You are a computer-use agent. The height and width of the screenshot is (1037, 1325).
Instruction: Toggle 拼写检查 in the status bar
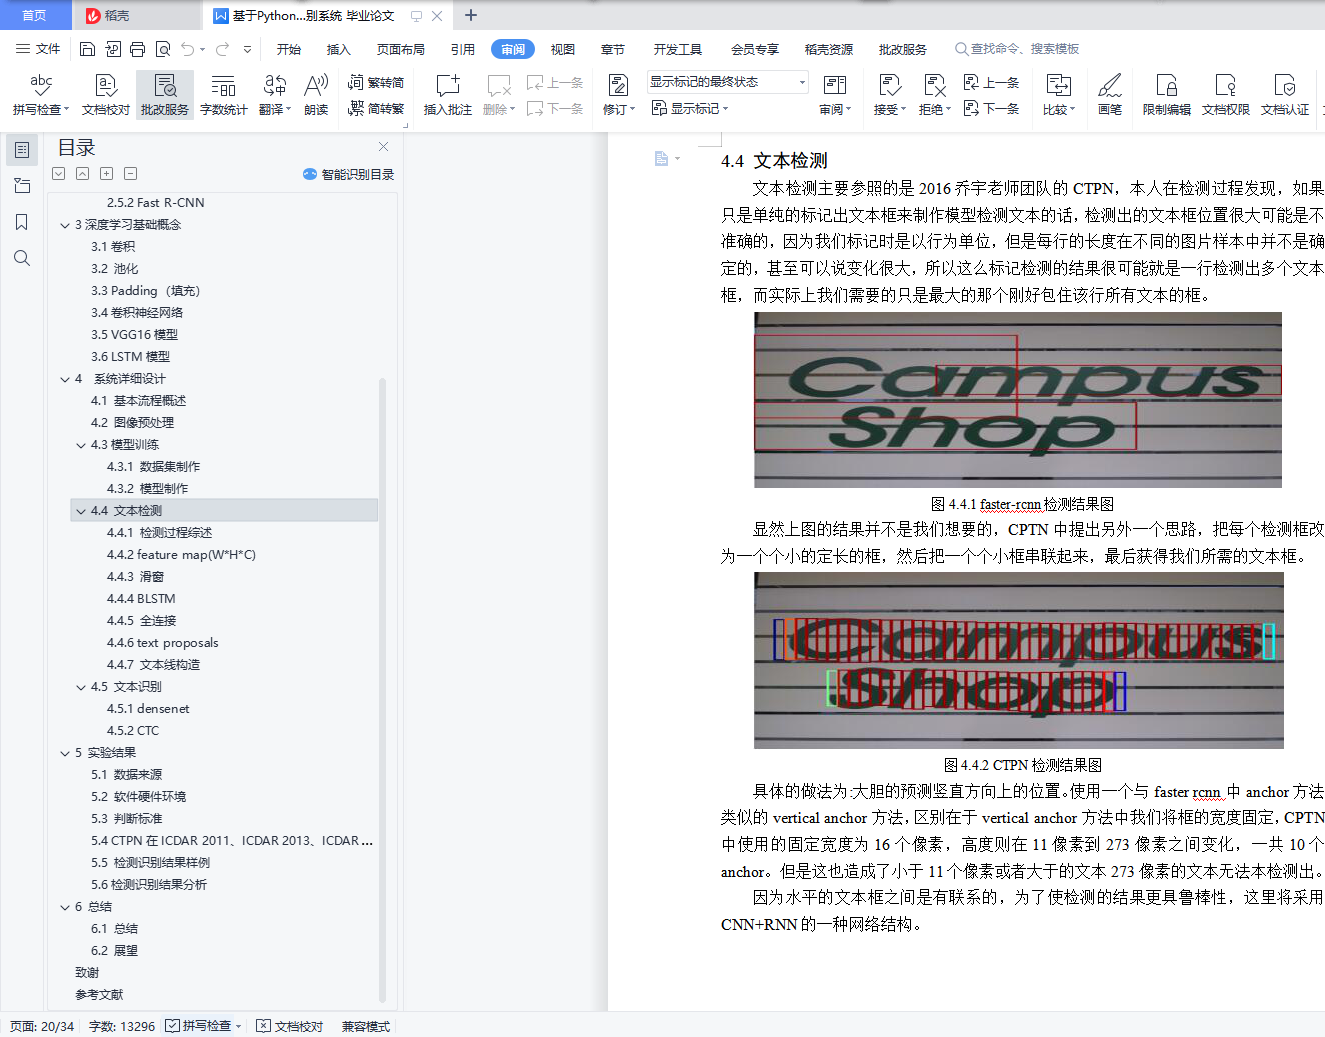204,1026
